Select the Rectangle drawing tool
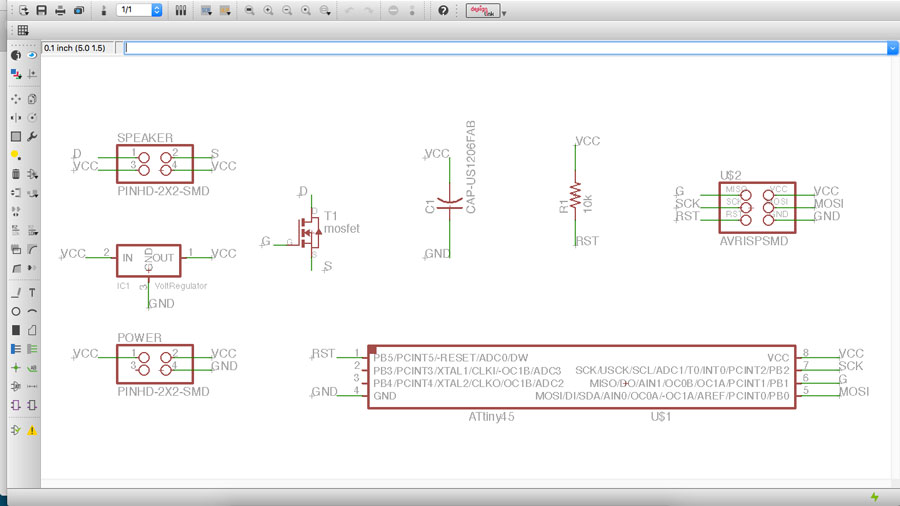Viewport: 900px width, 506px height. 15,330
